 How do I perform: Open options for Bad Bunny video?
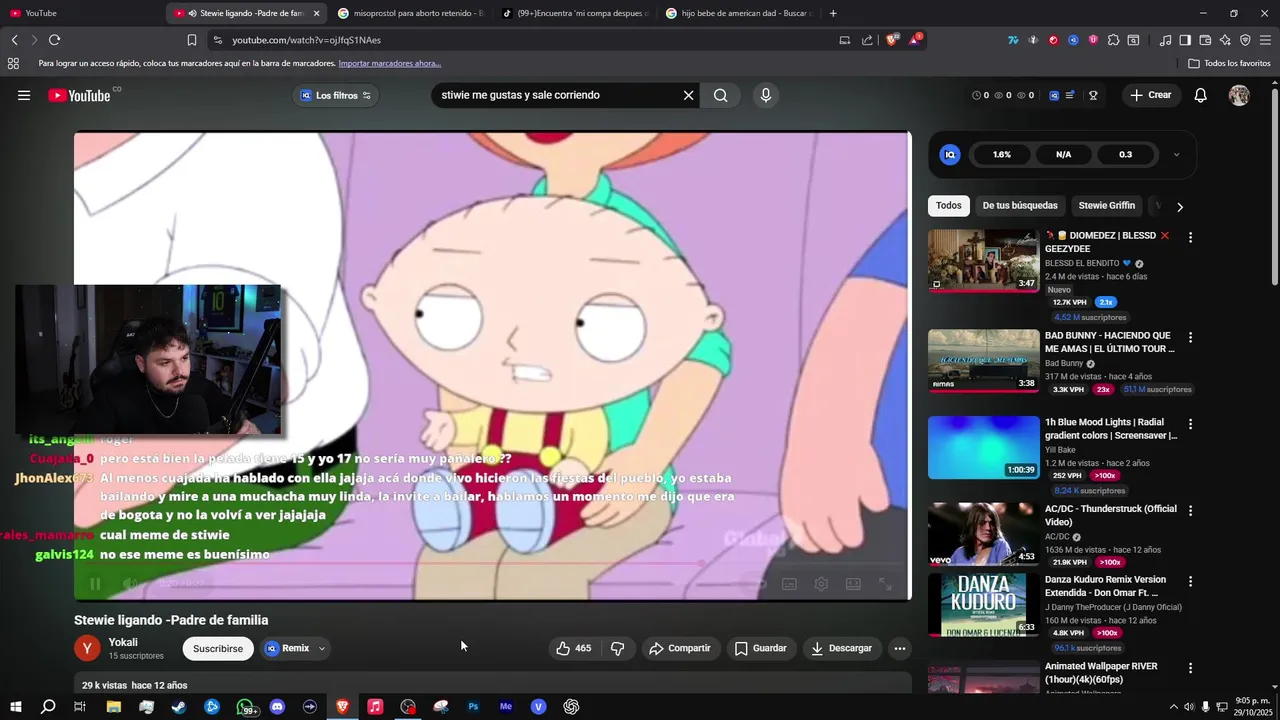point(1190,338)
